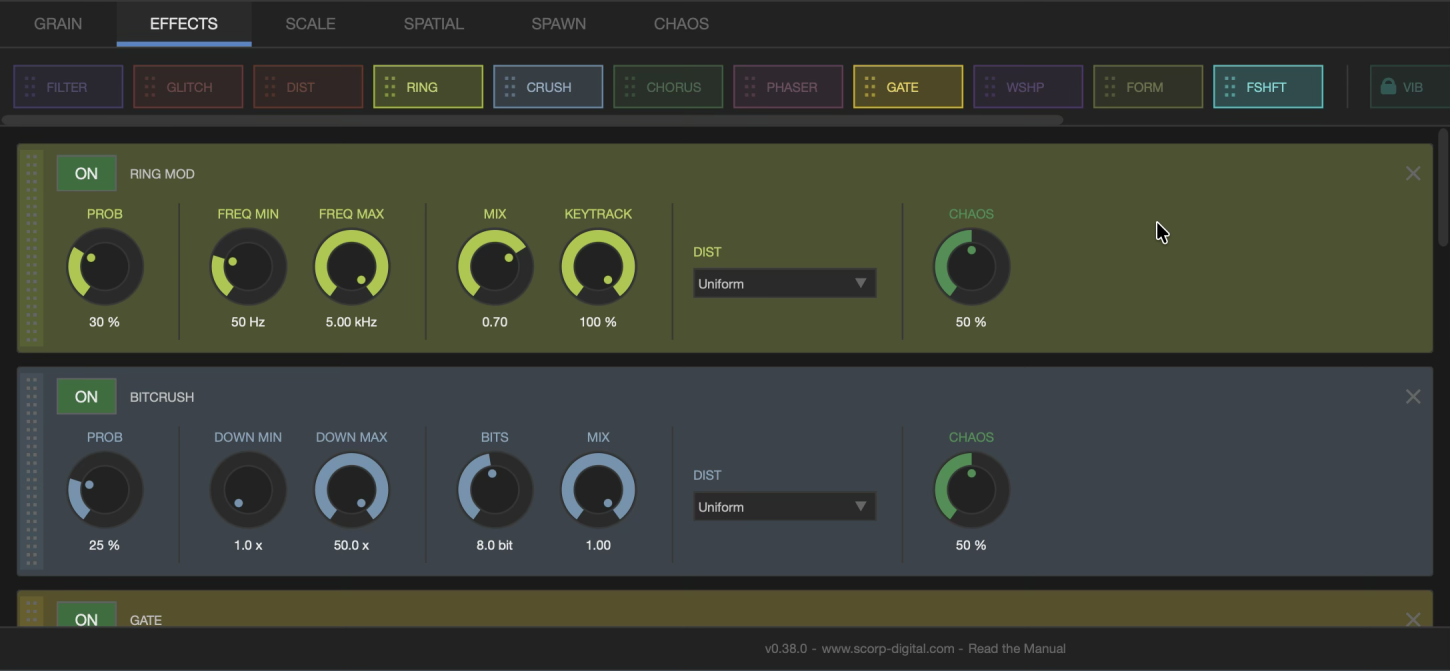Click the KEYTRACK knob

coord(598,267)
